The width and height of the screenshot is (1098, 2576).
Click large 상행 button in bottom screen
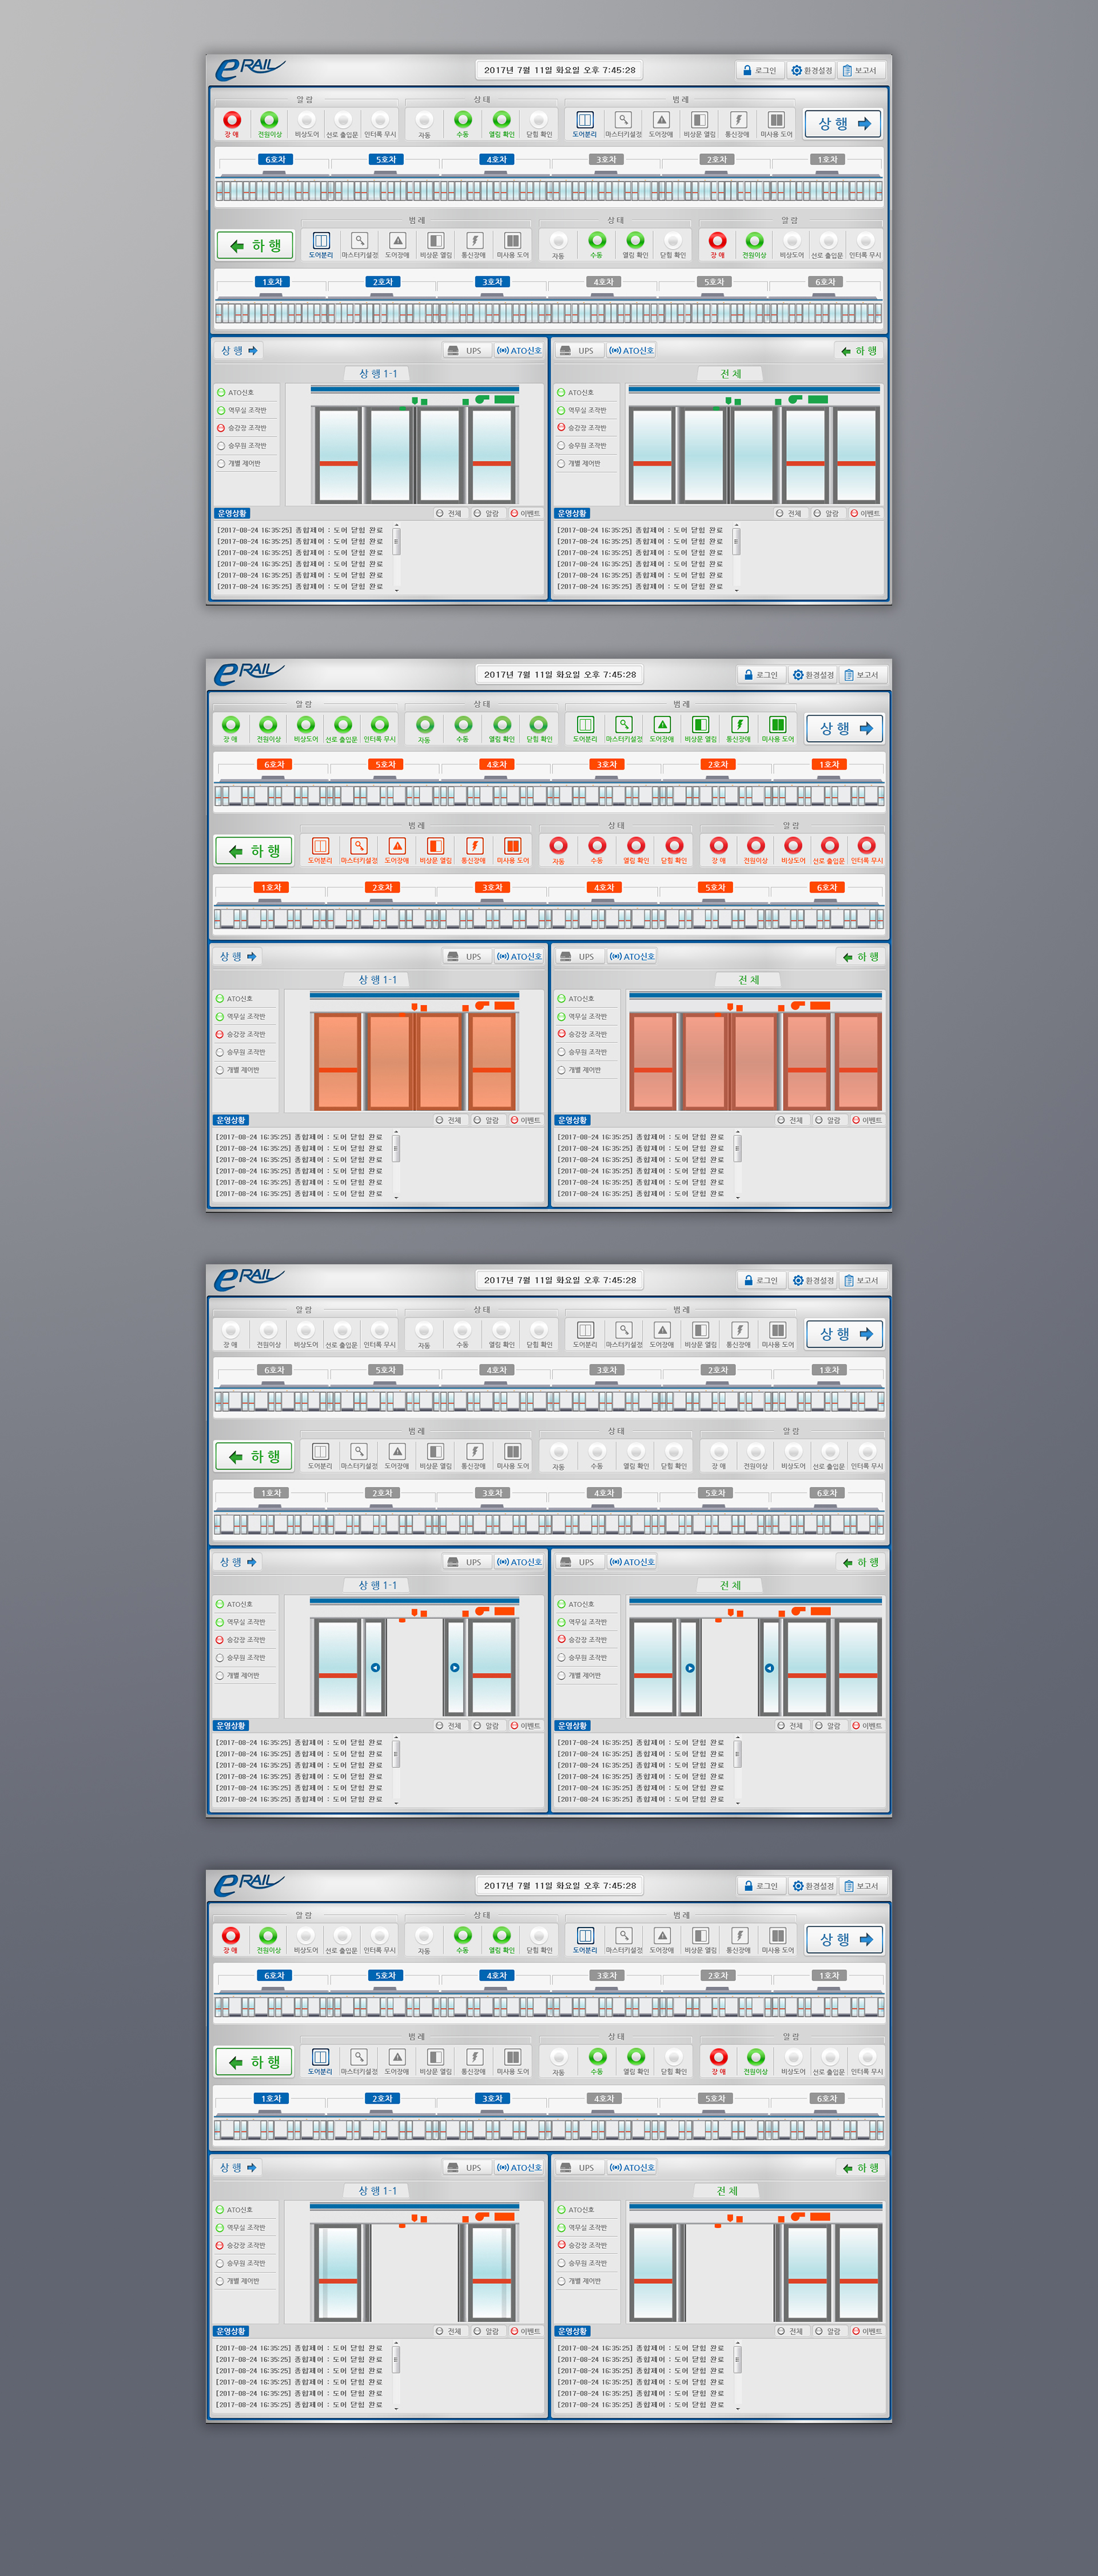click(845, 1940)
